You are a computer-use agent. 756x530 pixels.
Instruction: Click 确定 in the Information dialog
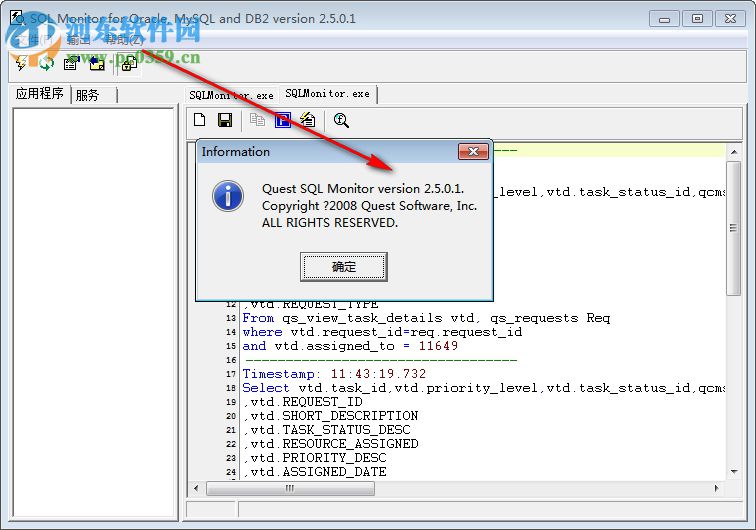(344, 266)
